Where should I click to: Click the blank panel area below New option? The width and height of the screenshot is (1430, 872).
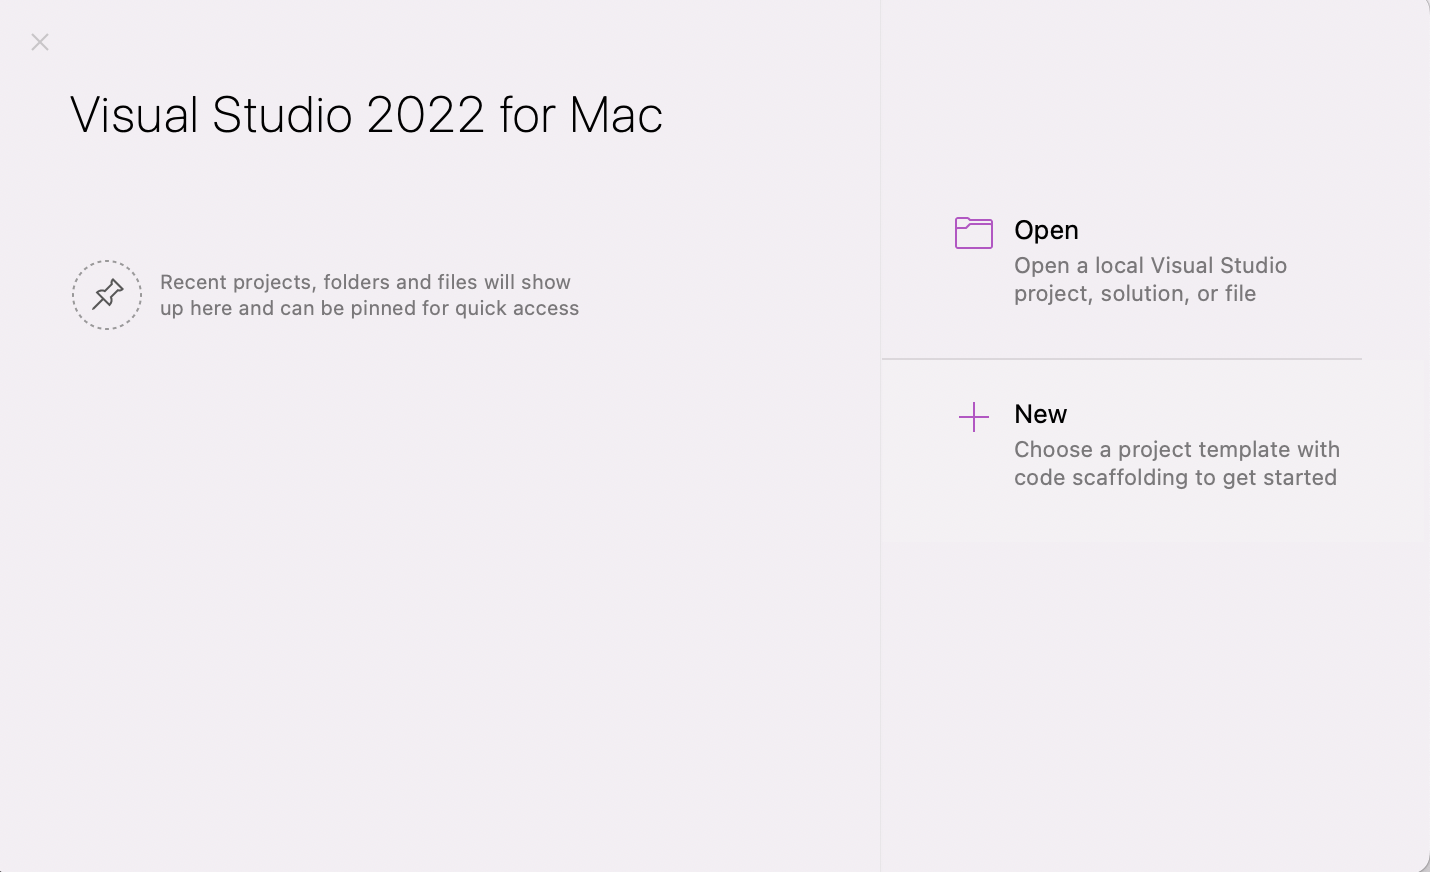[1154, 700]
